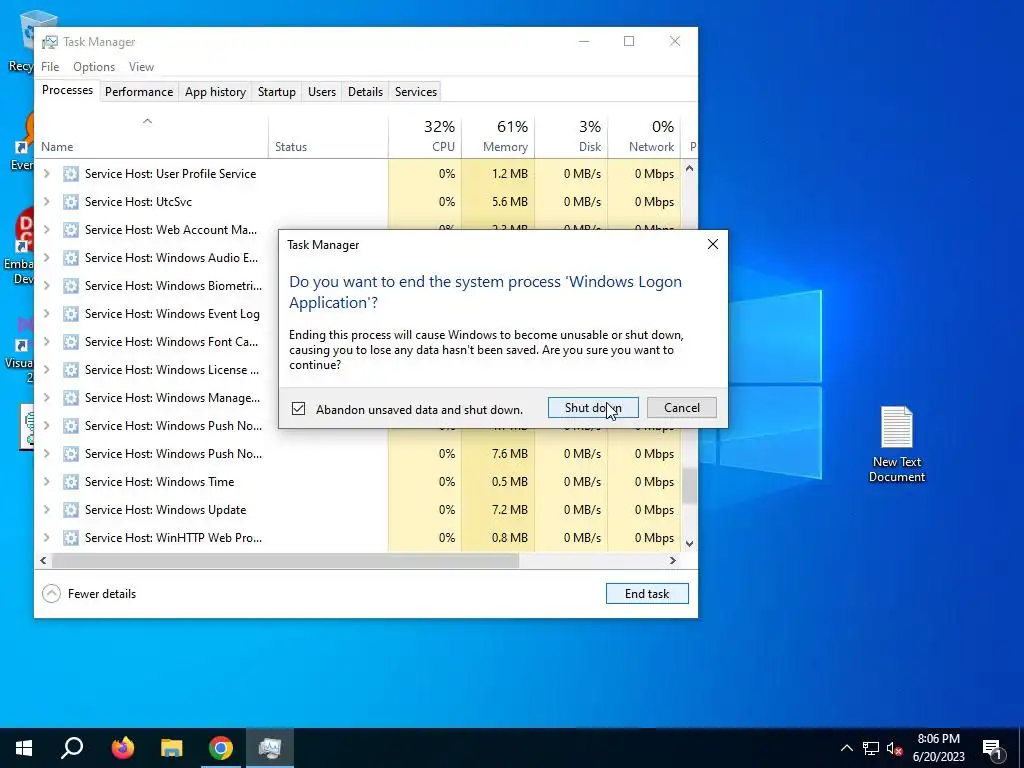Close the Task Manager confirmation dialog
1024x768 pixels.
tap(712, 244)
